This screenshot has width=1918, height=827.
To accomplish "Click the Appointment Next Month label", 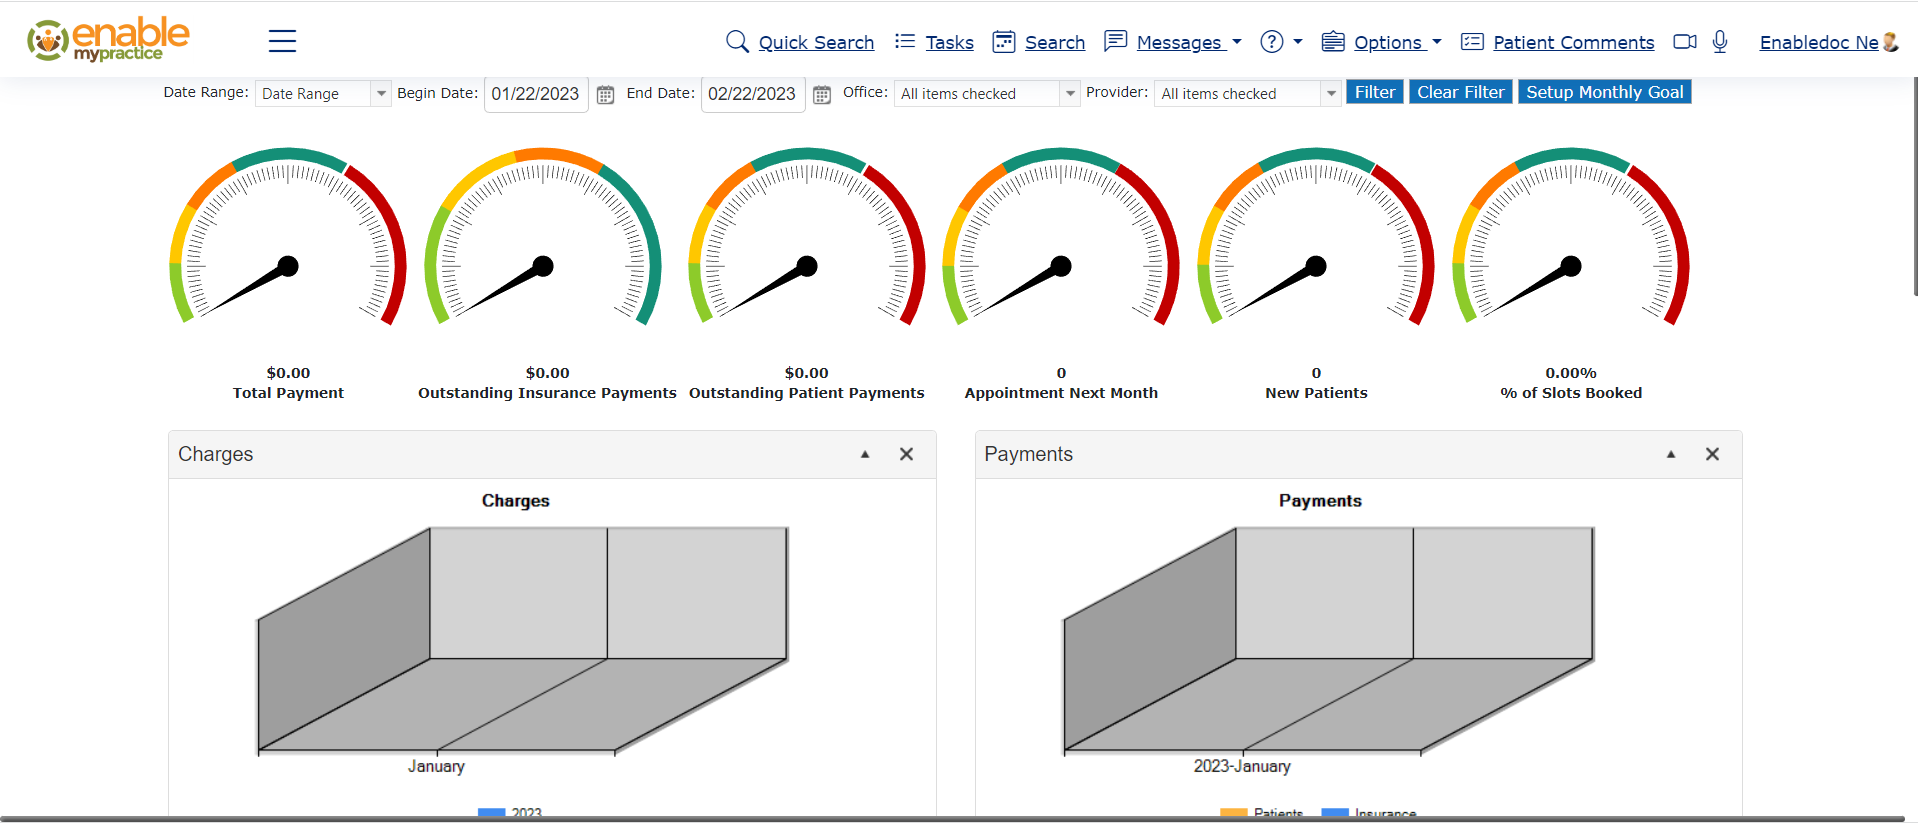I will 1061,393.
